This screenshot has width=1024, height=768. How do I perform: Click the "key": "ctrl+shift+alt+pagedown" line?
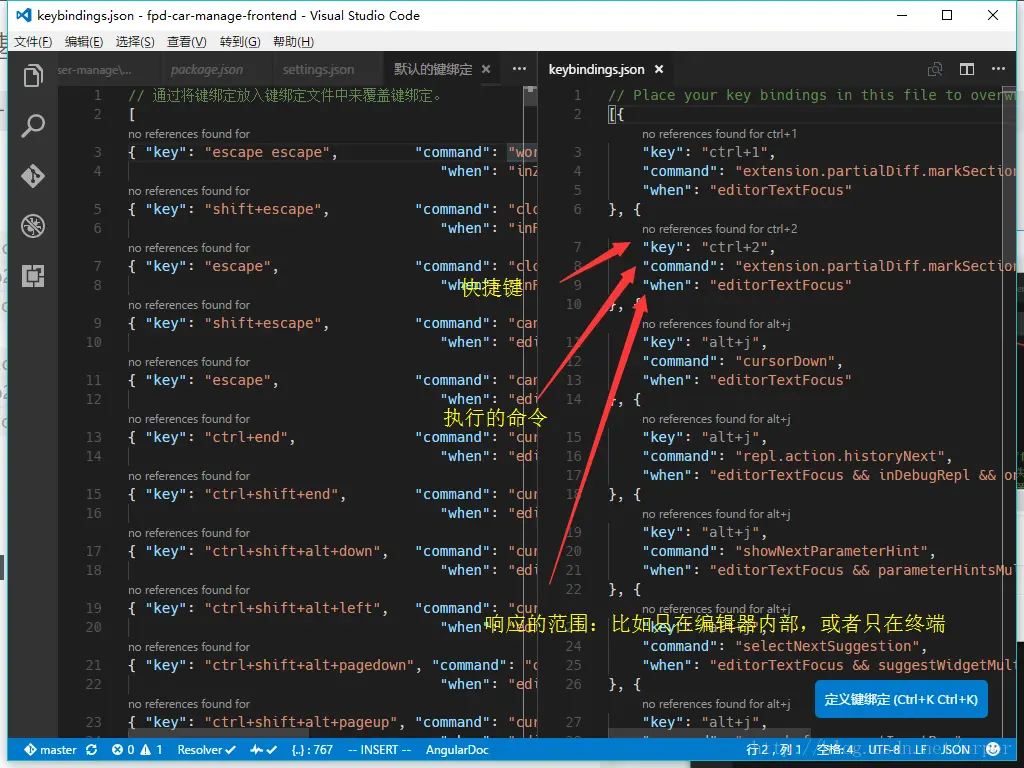pos(275,665)
